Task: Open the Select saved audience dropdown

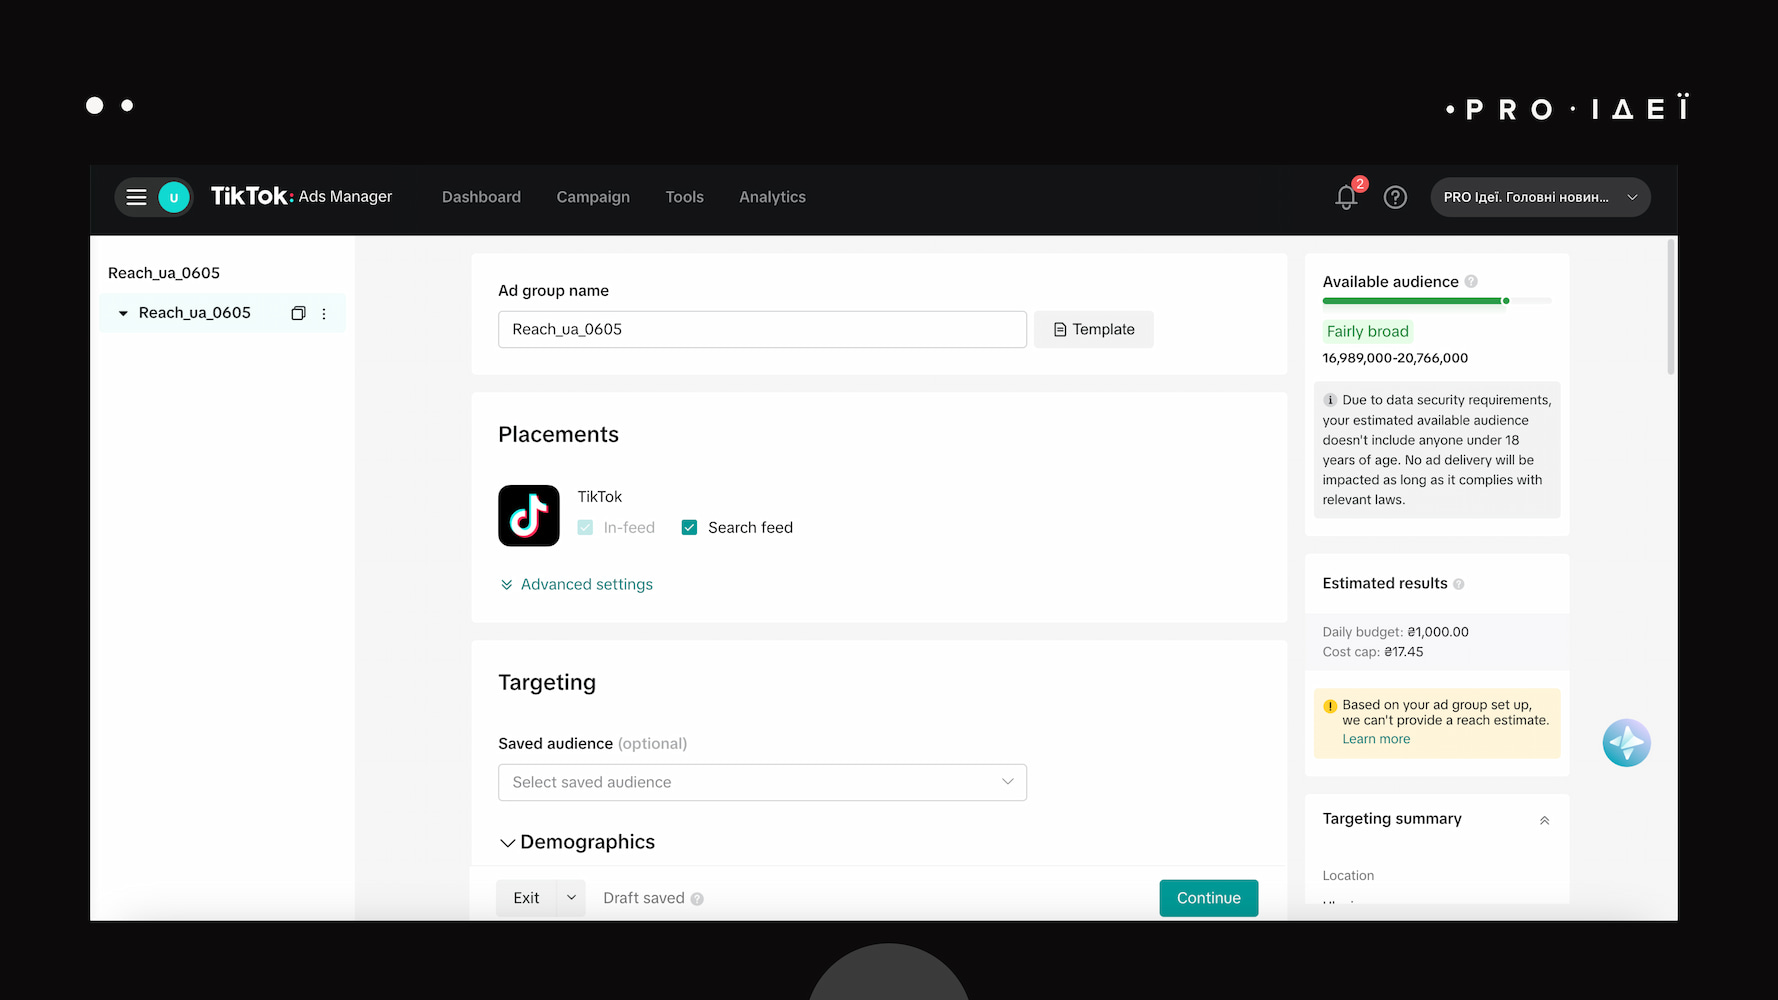Action: coord(762,782)
